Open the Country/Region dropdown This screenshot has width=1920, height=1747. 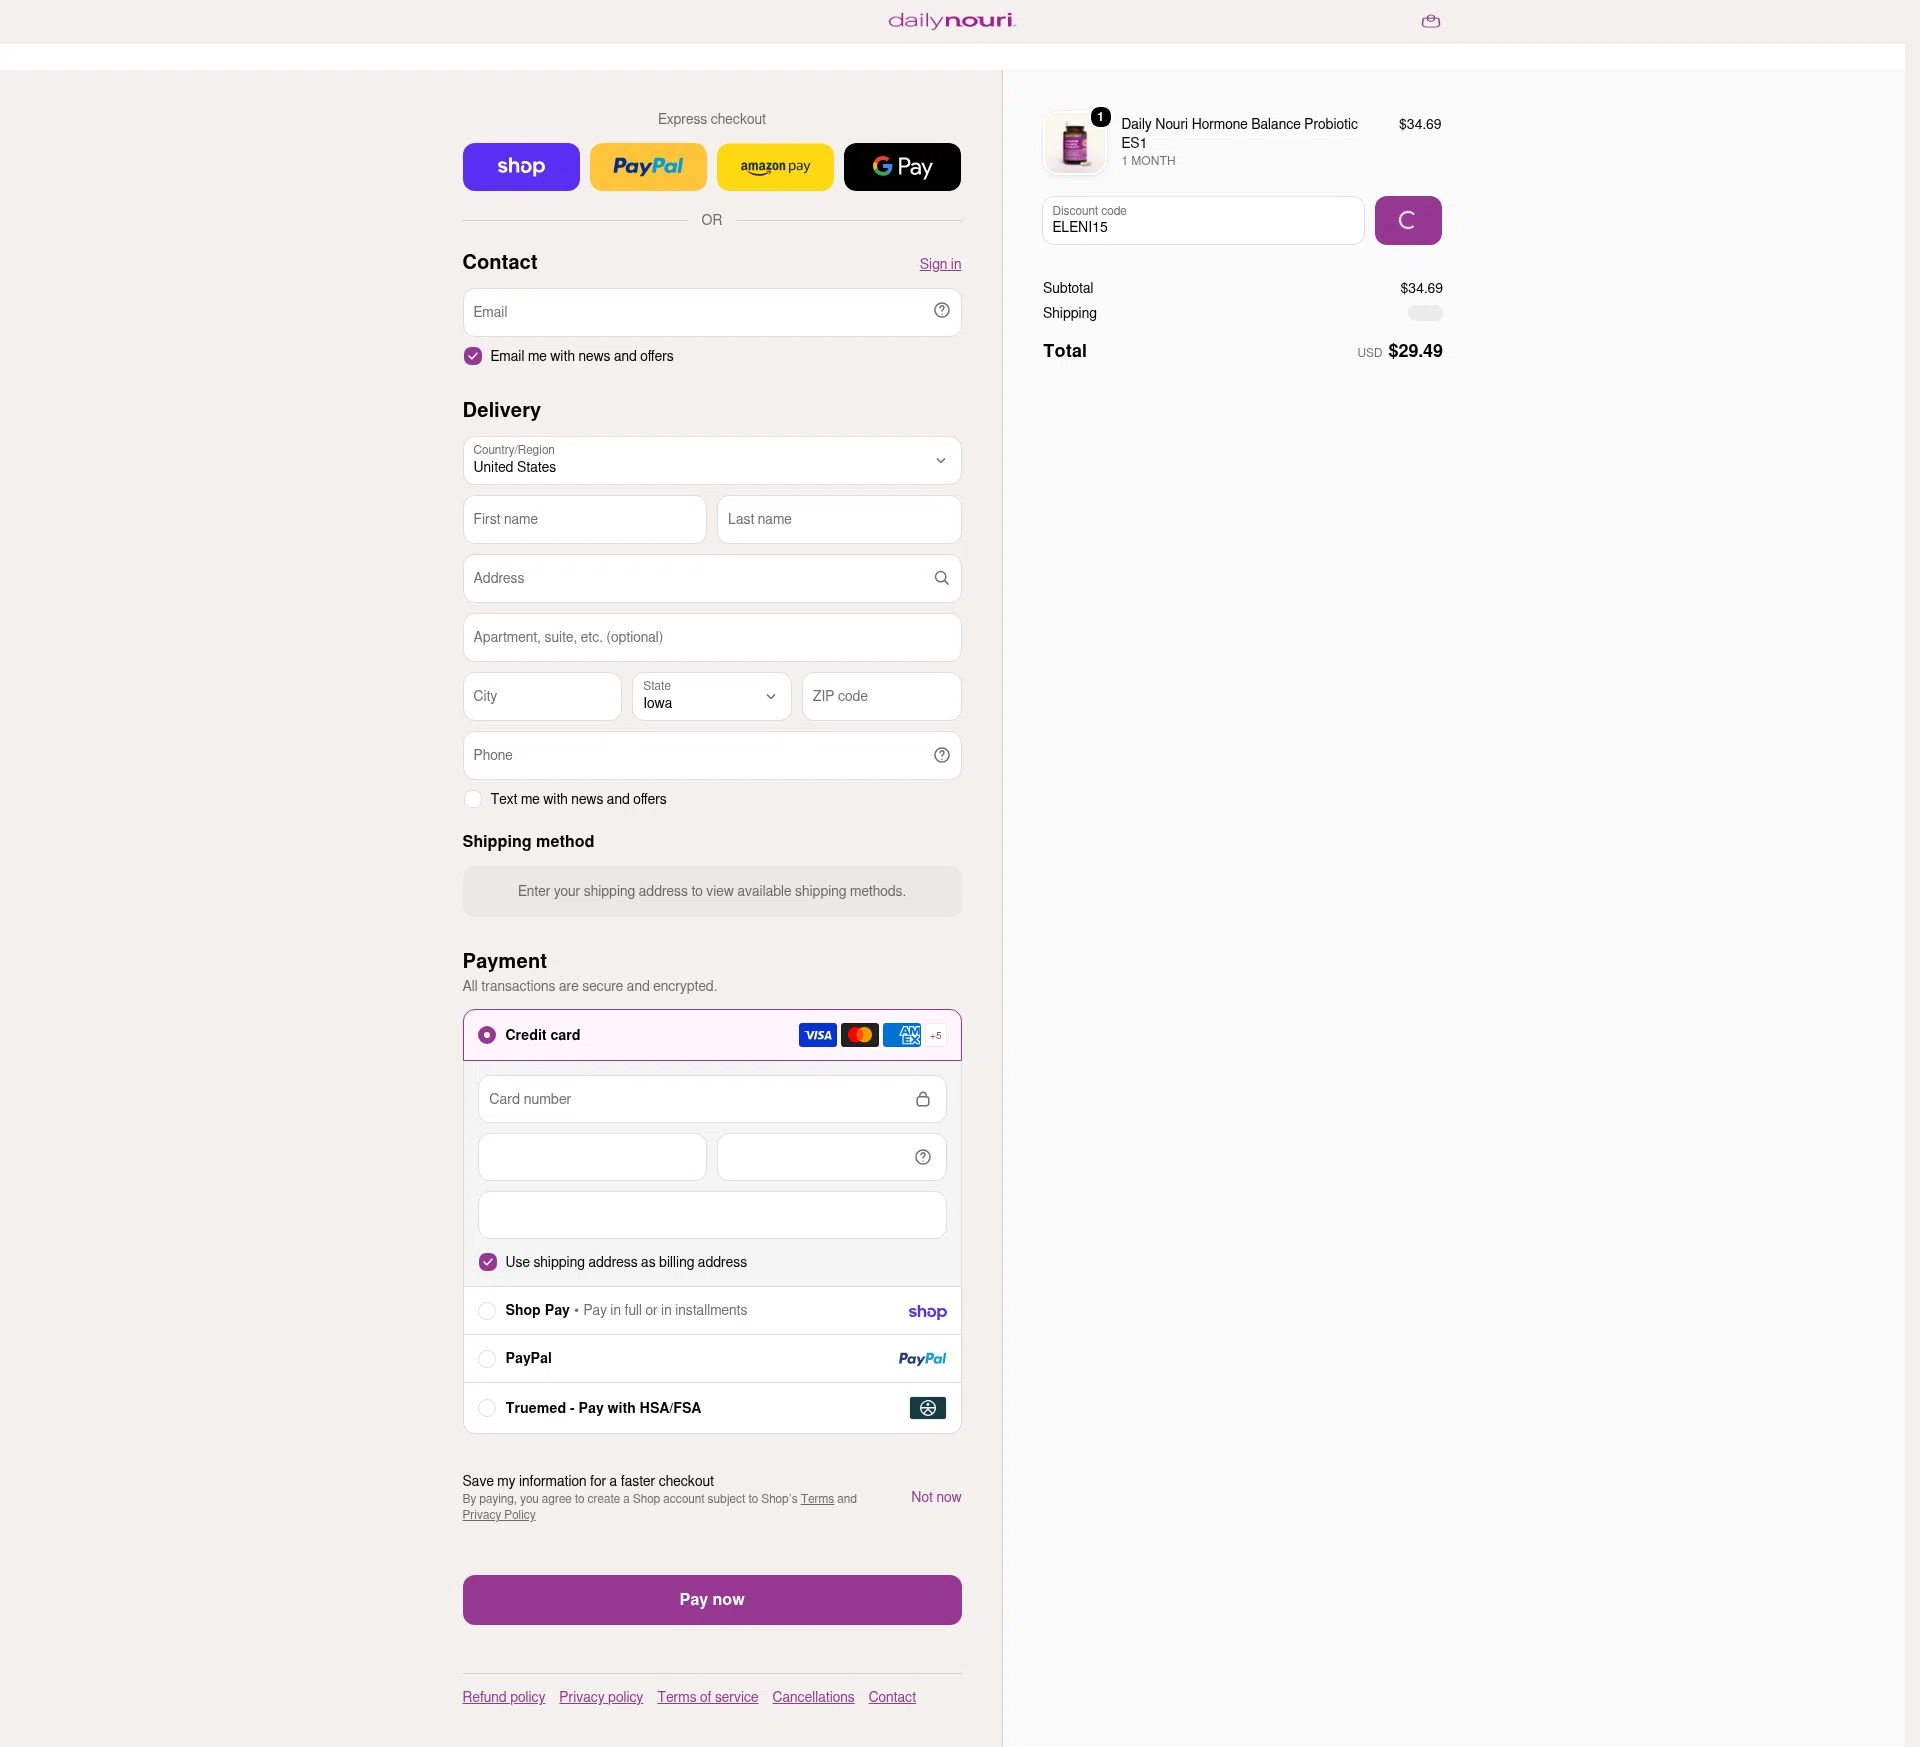click(712, 460)
